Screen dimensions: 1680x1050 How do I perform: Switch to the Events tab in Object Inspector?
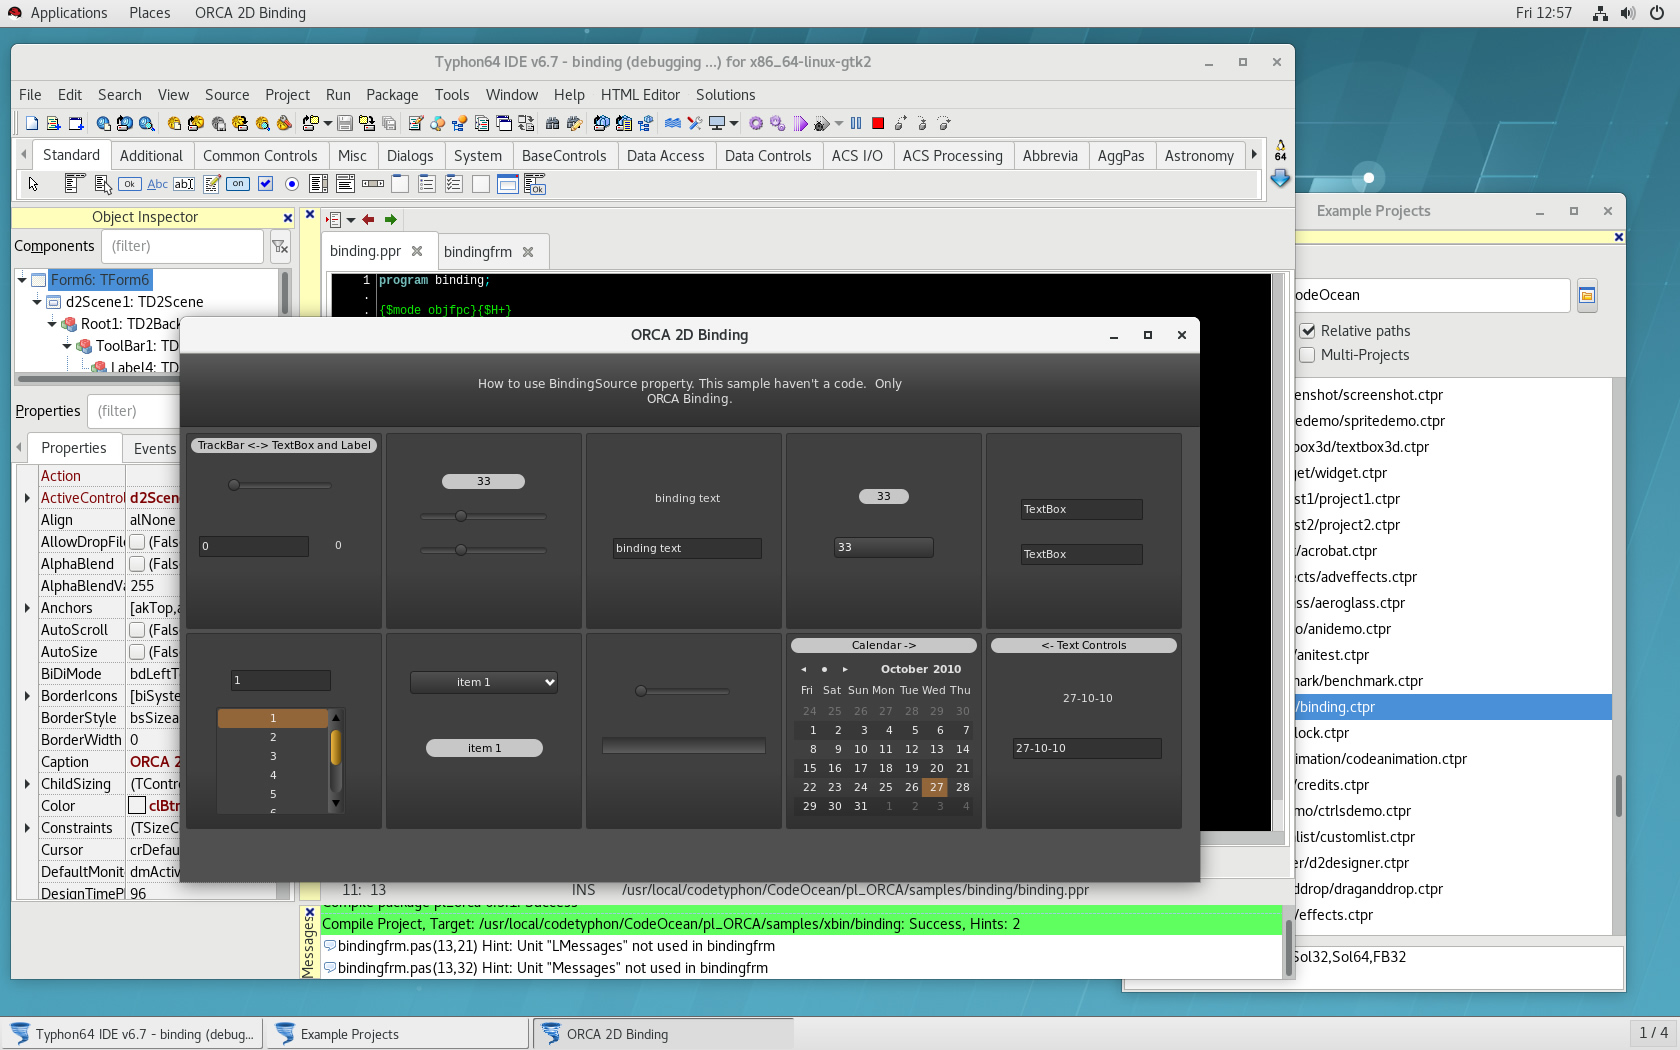click(155, 449)
